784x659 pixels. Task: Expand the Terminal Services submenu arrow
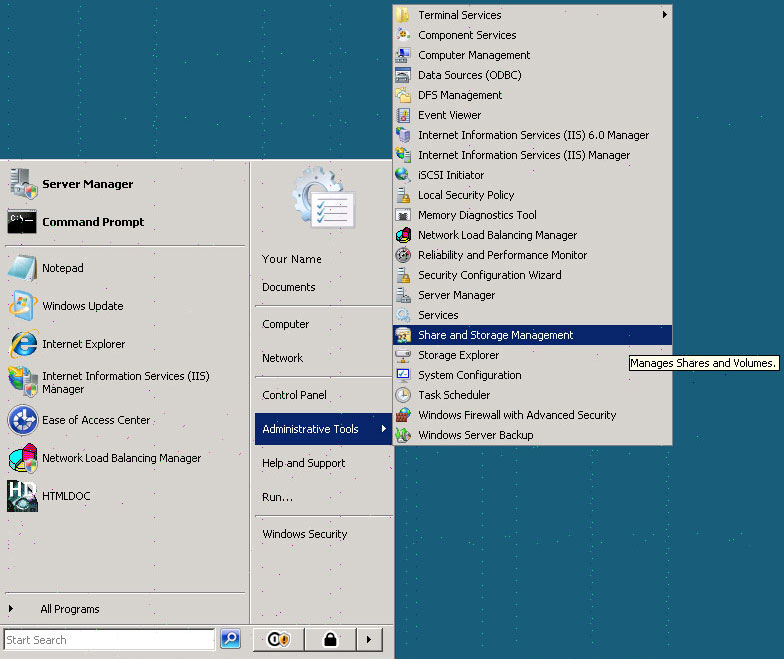(664, 14)
